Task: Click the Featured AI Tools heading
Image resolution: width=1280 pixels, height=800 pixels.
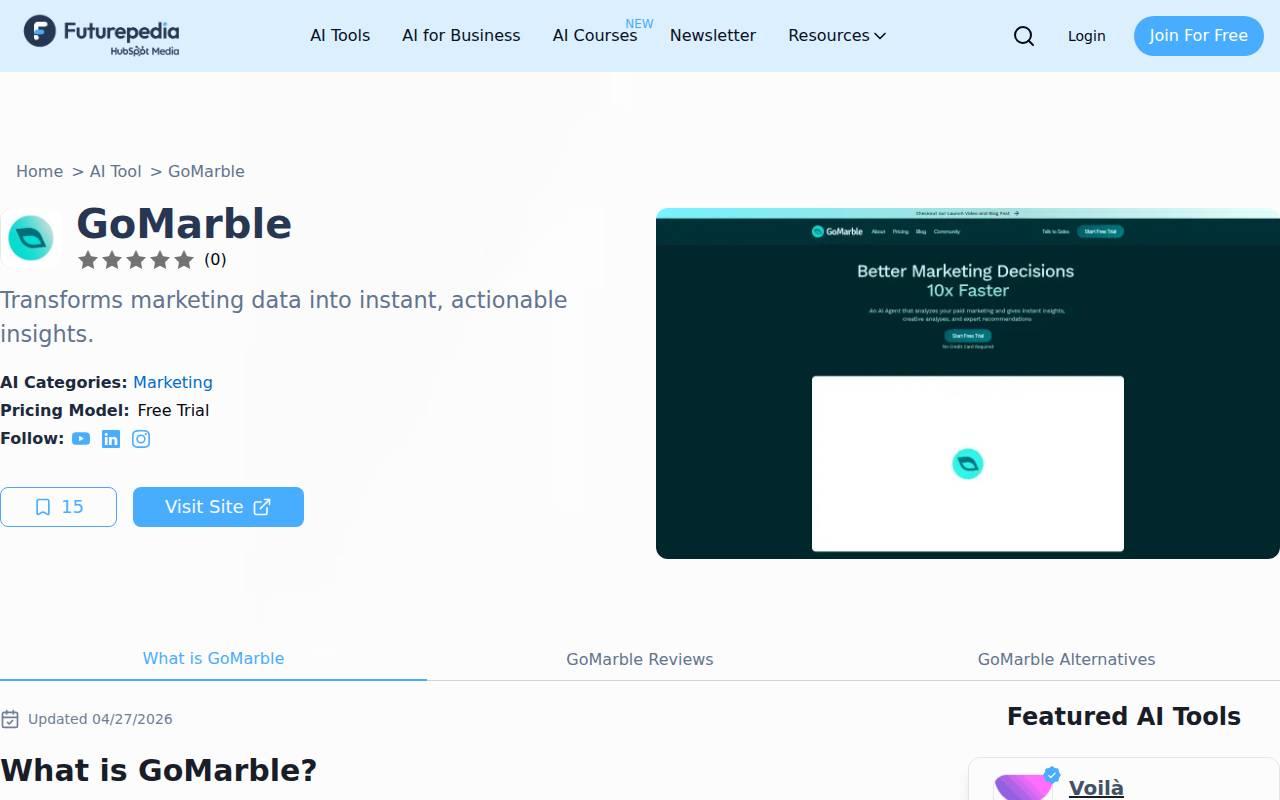Action: 1124,717
